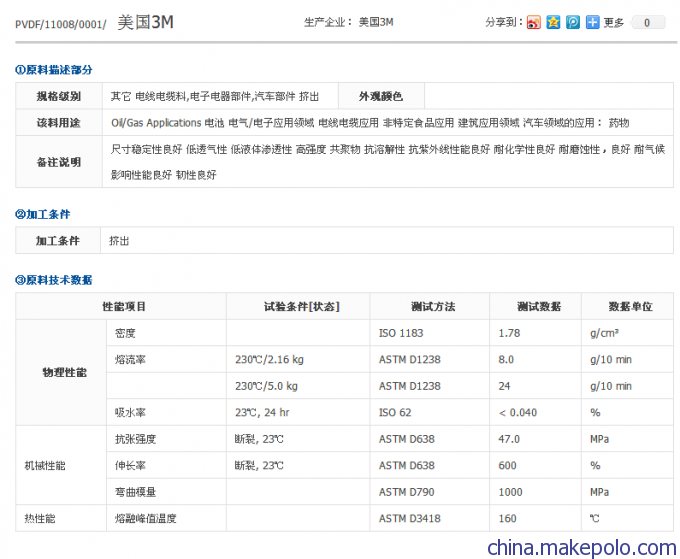Share to Sina Weibo icon
The height and width of the screenshot is (559, 680).
533,22
